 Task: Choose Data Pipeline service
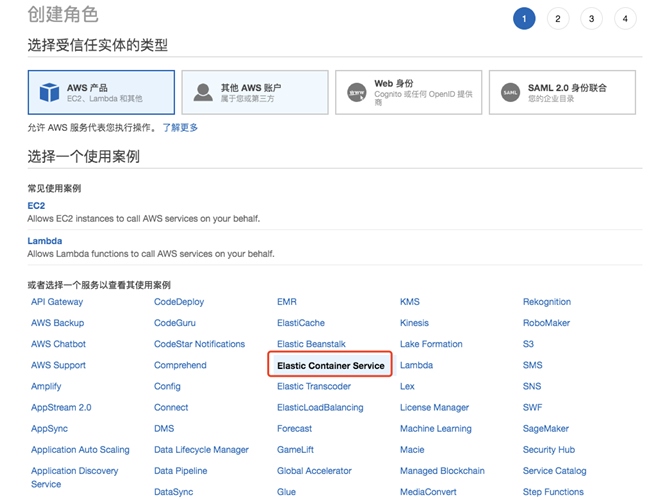pos(181,471)
